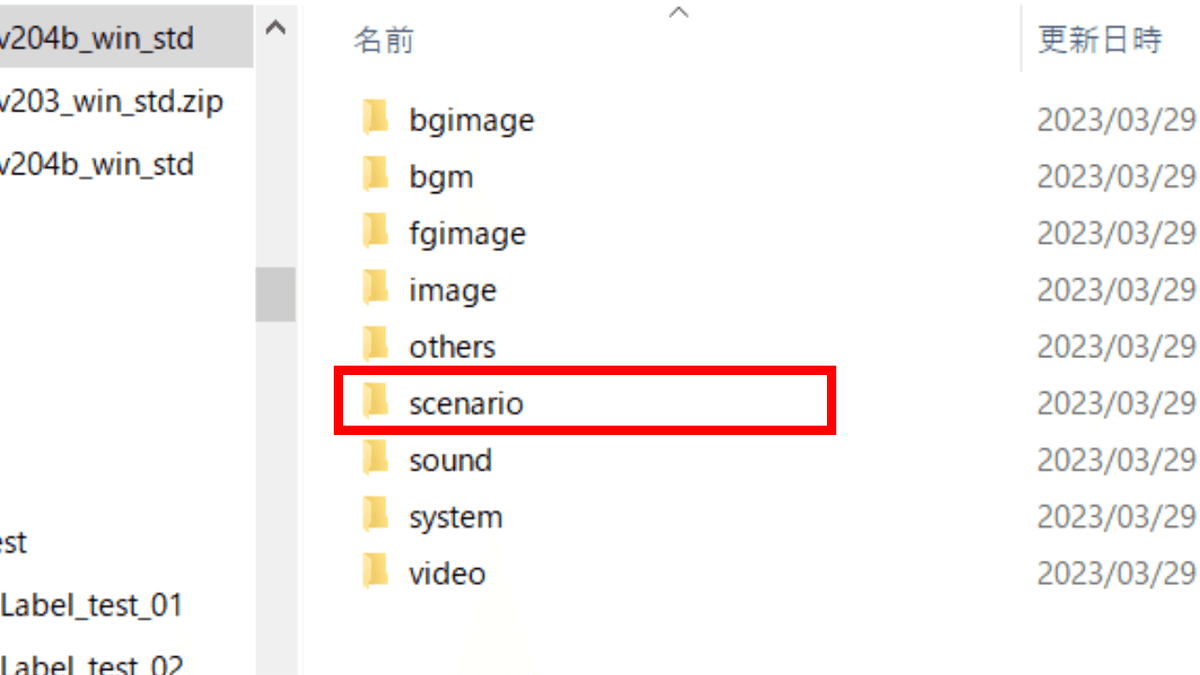Click the fgimage folder icon
The width and height of the screenshot is (1200, 675).
pyautogui.click(x=376, y=233)
